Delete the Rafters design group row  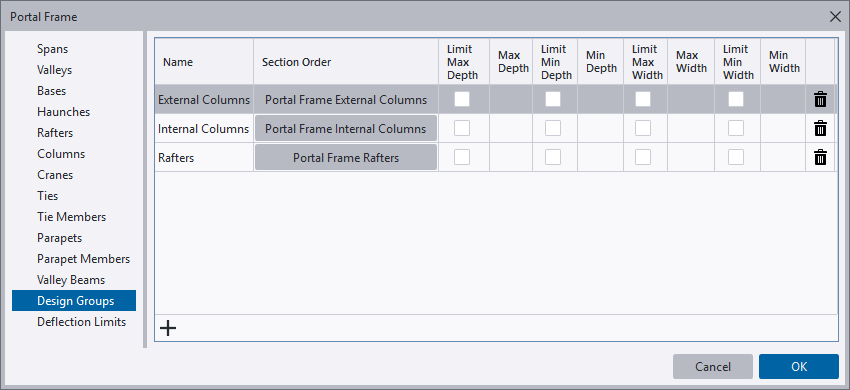[x=820, y=157]
